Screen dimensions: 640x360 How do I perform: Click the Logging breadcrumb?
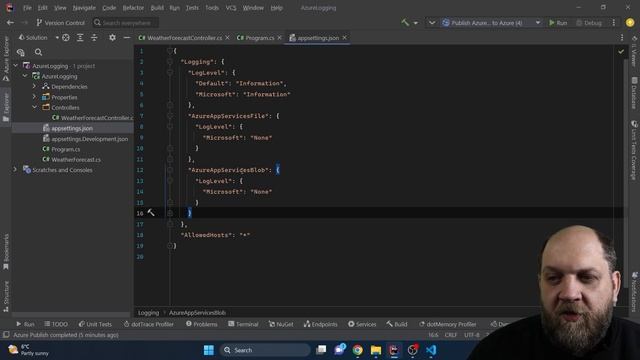tap(148, 313)
